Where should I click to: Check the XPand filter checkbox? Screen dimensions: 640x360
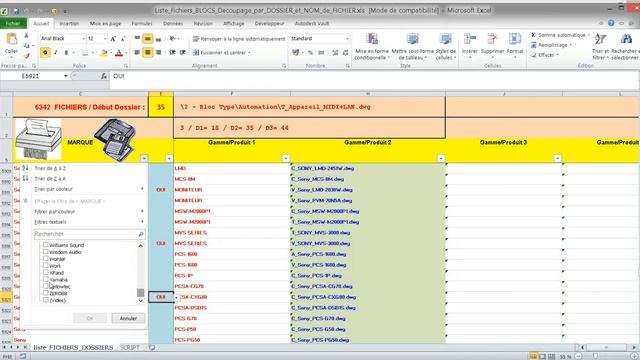point(46,272)
